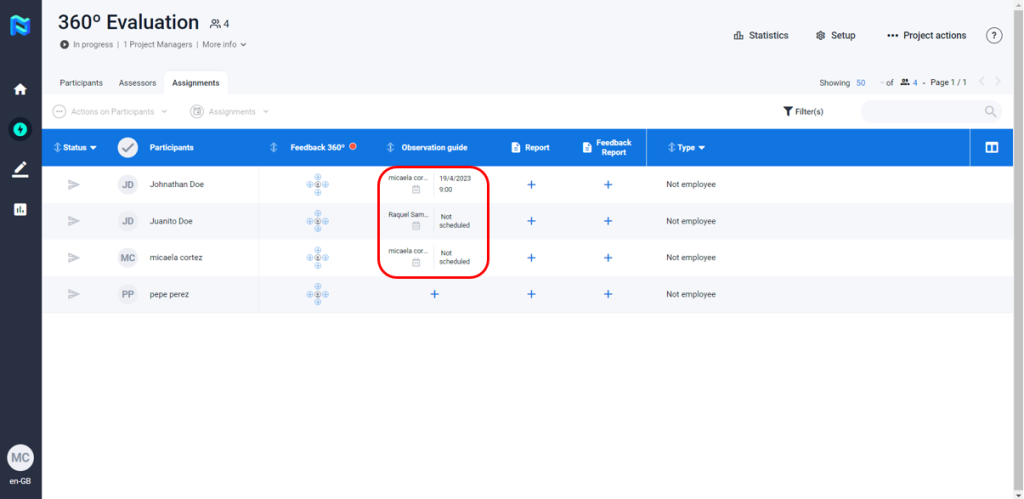1024x499 pixels.
Task: Expand the More info dropdown
Action: pos(224,45)
